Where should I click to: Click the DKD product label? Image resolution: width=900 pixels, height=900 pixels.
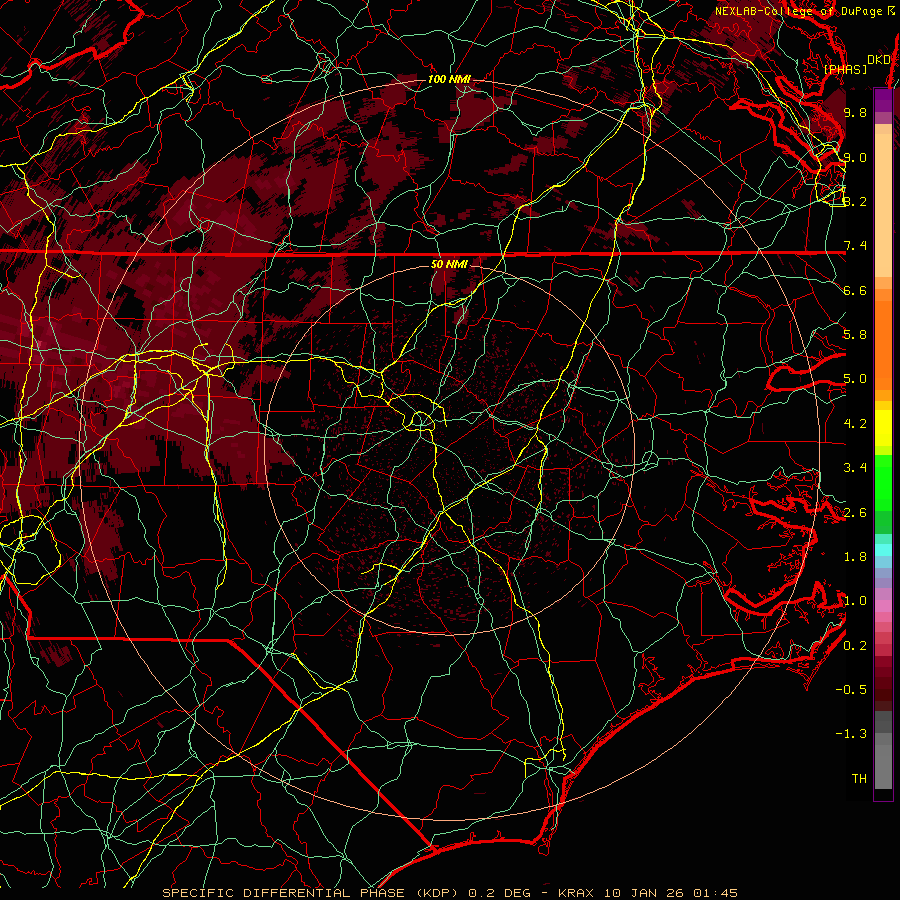879,60
